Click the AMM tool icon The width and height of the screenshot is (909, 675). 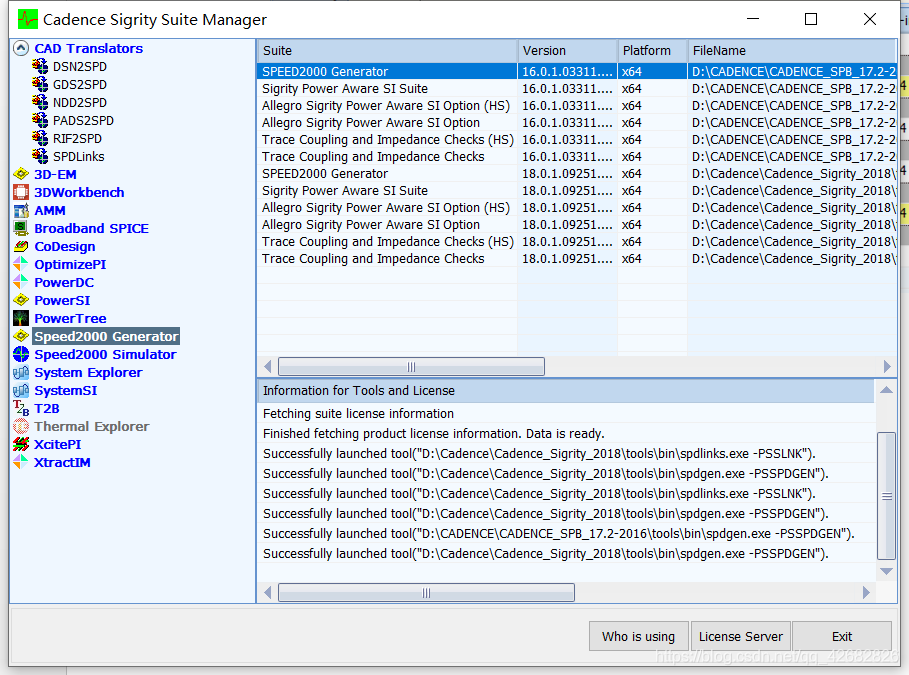click(x=21, y=210)
